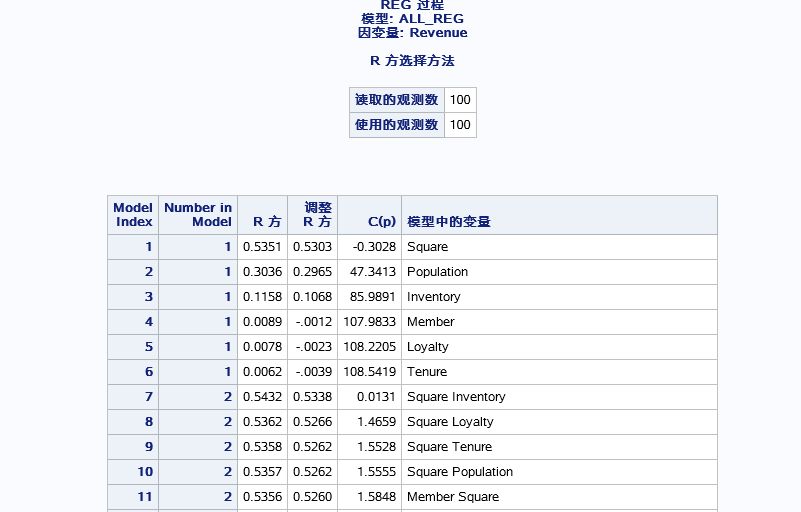Click C(p) value 1.5848
The width and height of the screenshot is (801, 512).
click(x=369, y=497)
